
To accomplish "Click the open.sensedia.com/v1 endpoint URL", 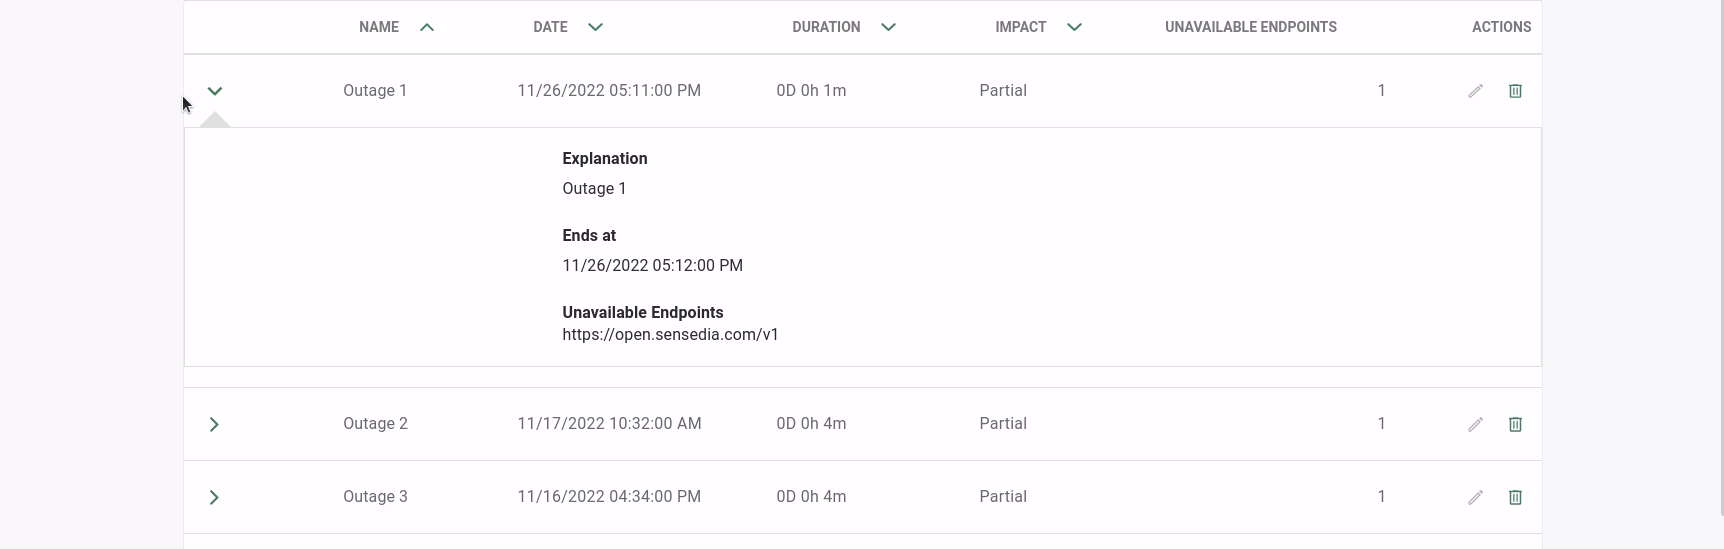I will [670, 335].
